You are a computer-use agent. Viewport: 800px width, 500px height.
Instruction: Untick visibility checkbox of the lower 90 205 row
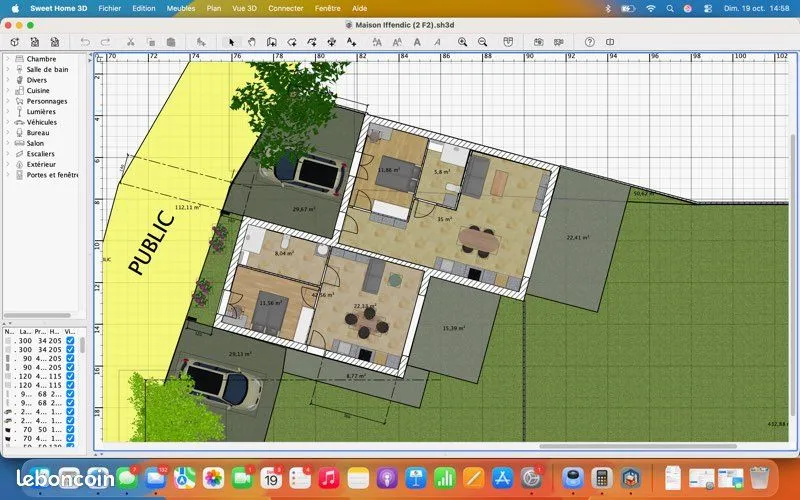point(70,367)
